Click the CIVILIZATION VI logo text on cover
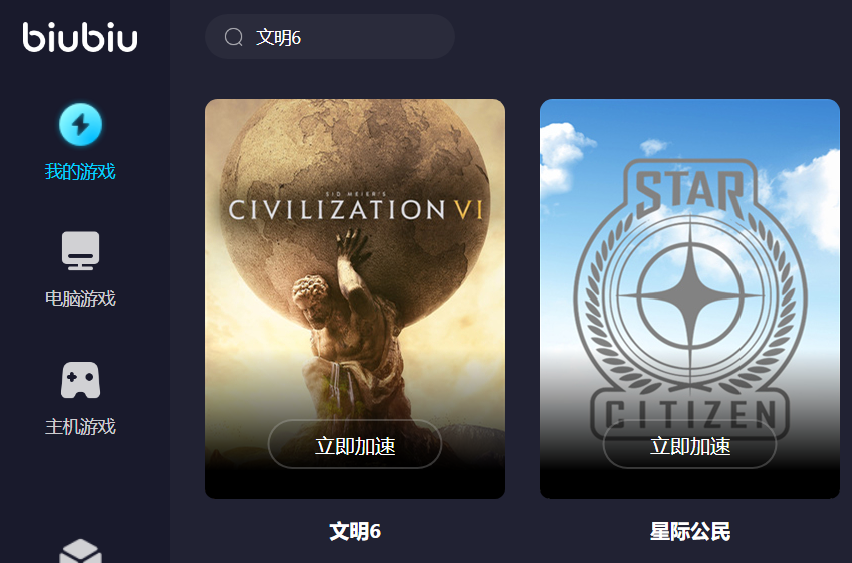The width and height of the screenshot is (852, 563). click(356, 209)
